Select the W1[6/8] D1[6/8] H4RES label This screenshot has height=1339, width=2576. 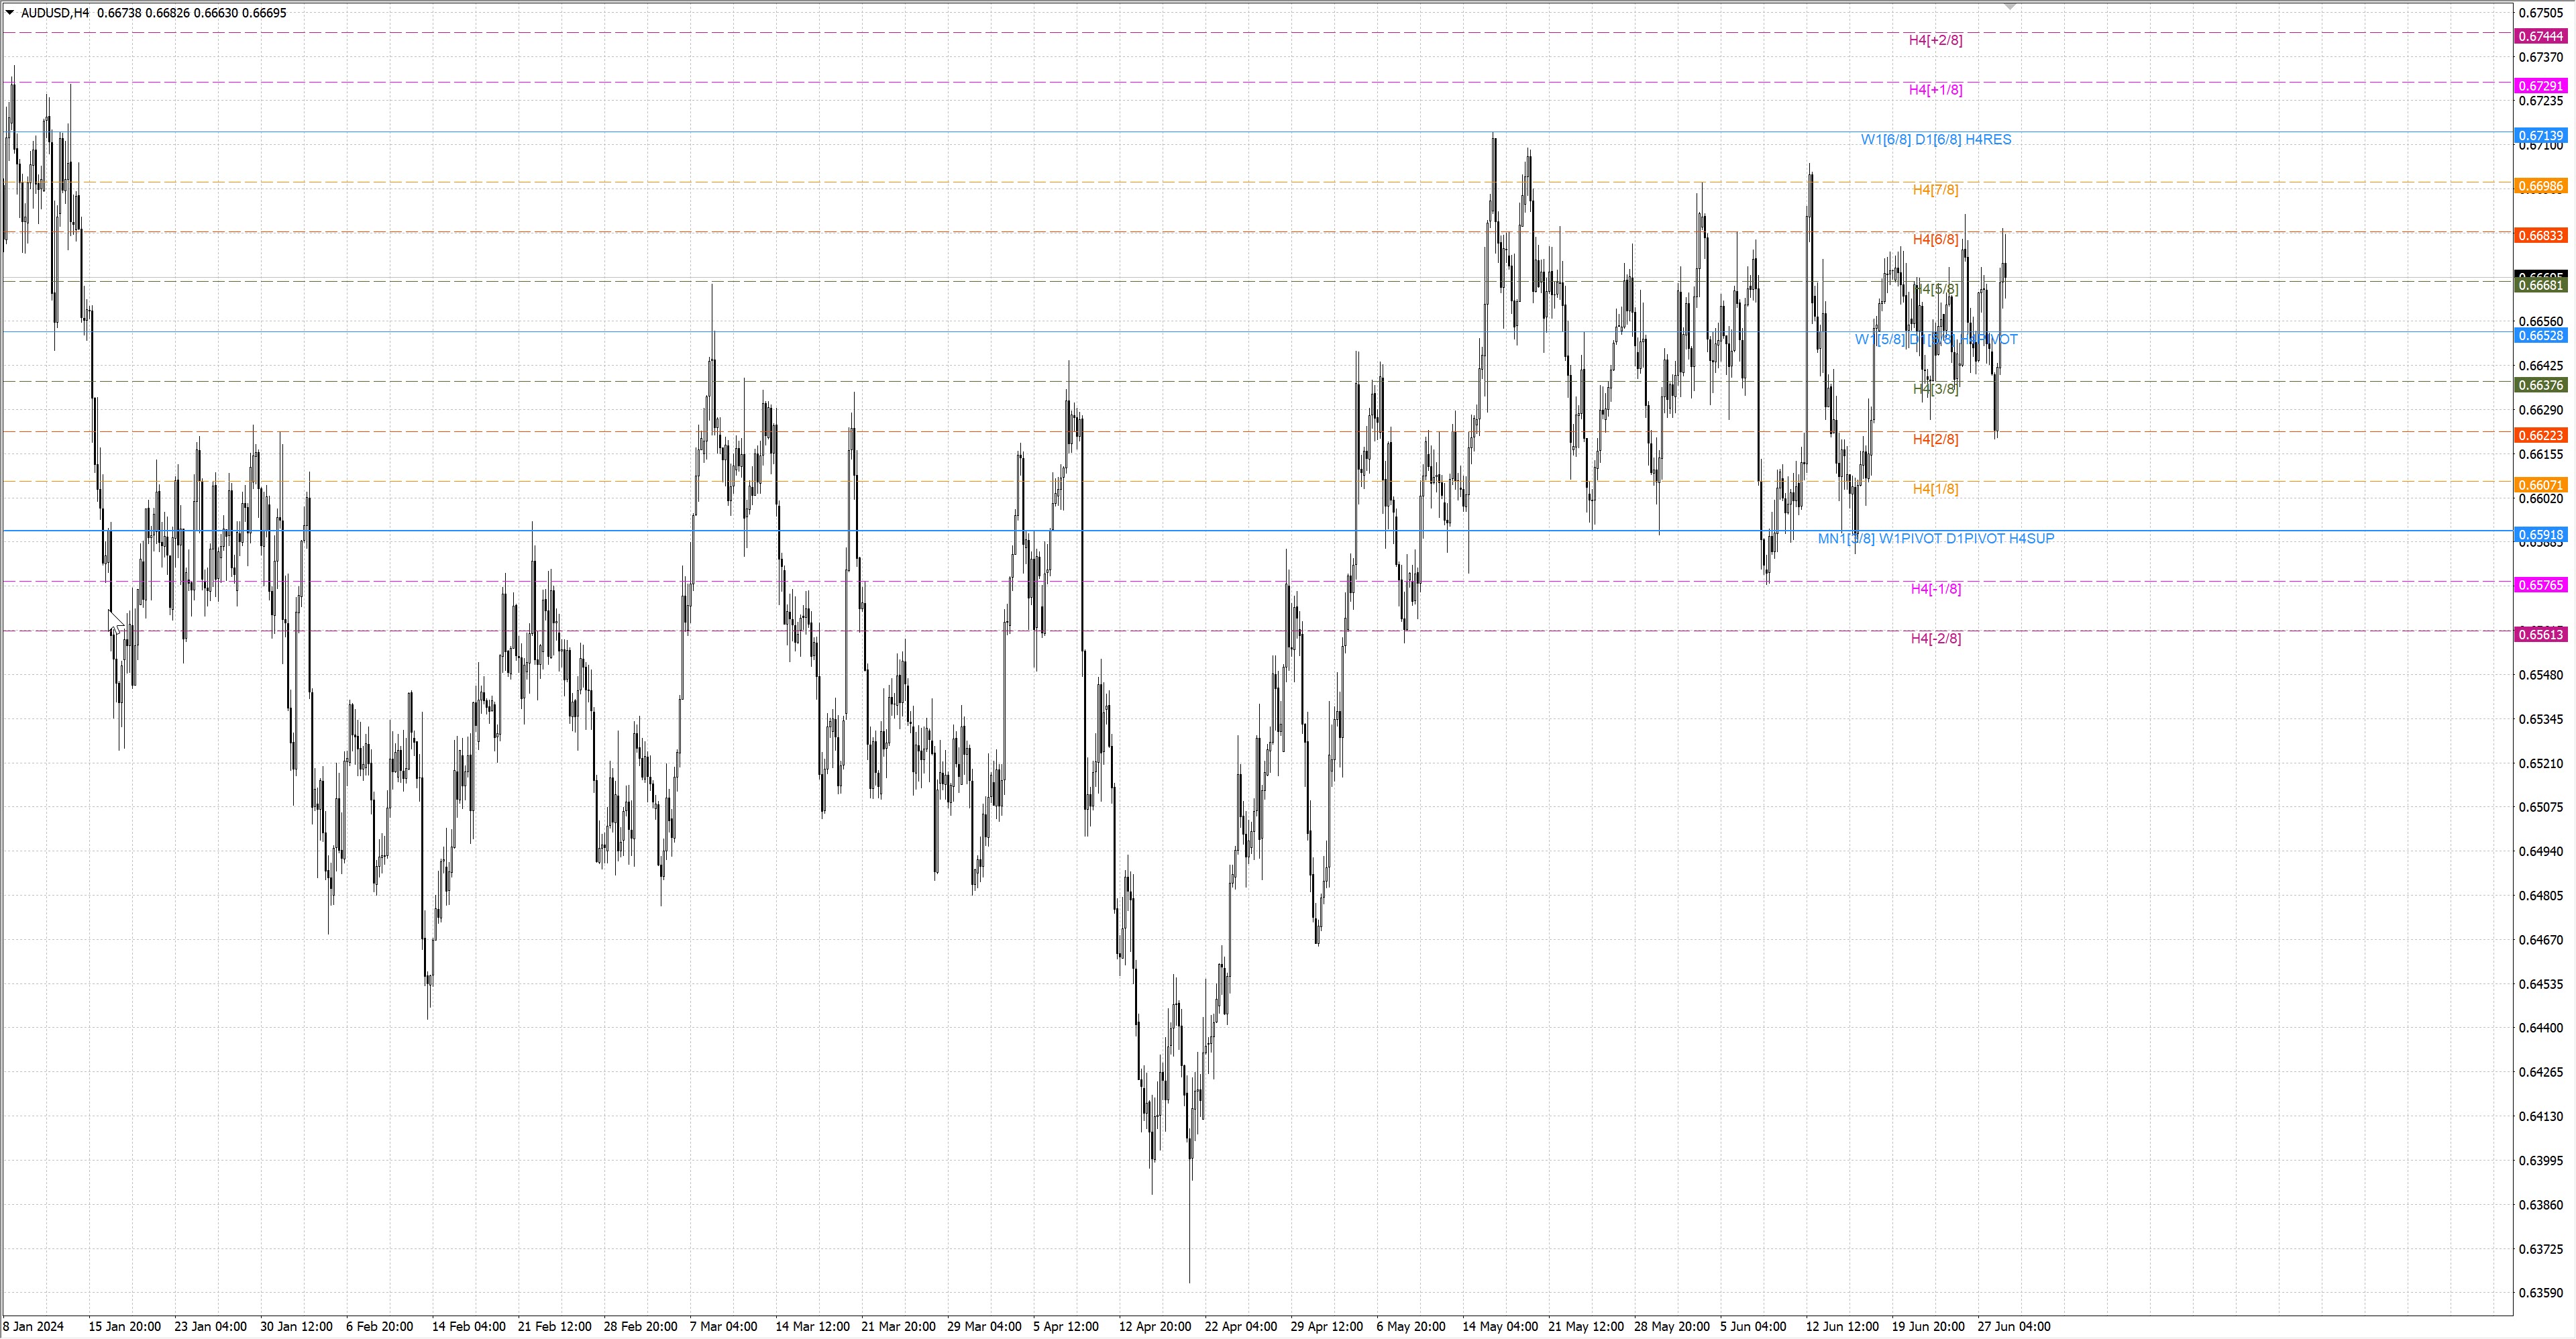tap(1935, 140)
